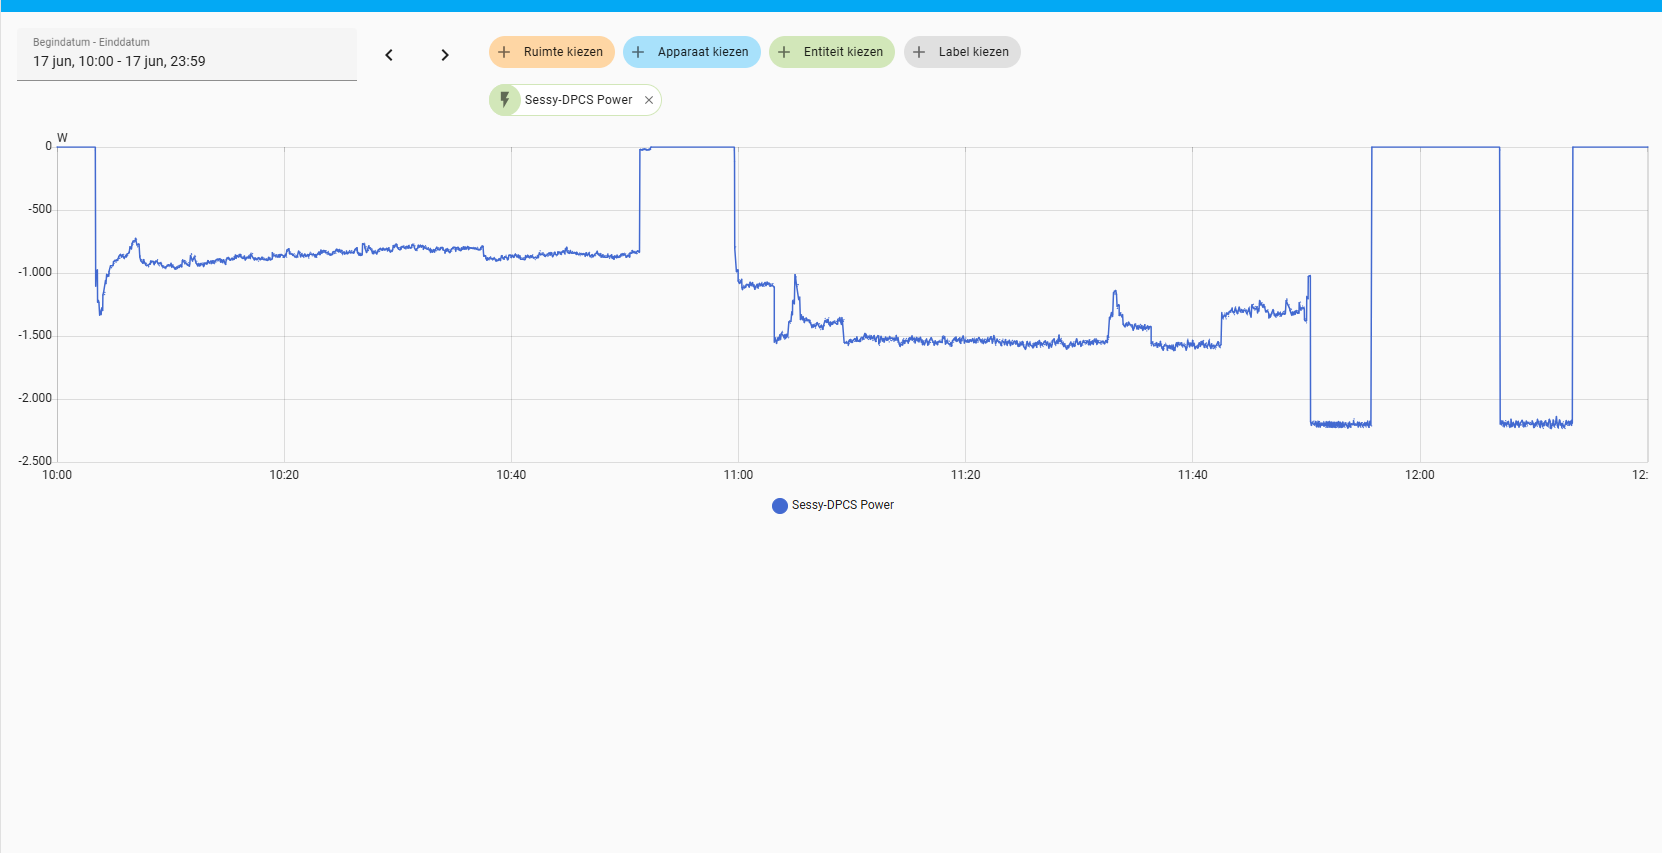Click the 11:00 time axis label

pyautogui.click(x=738, y=475)
